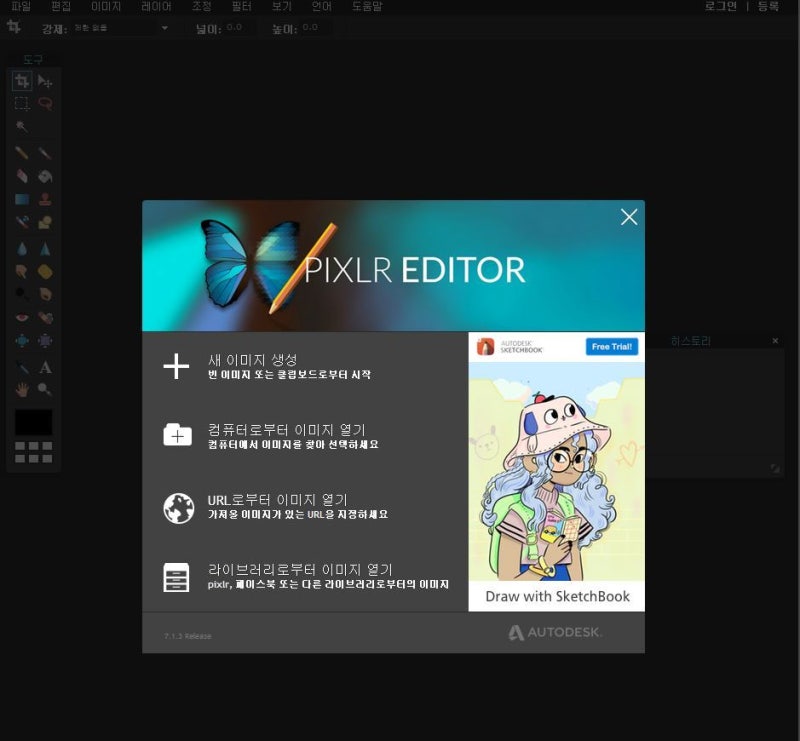Select the Sponge tool
This screenshot has width=800, height=741.
click(x=45, y=271)
